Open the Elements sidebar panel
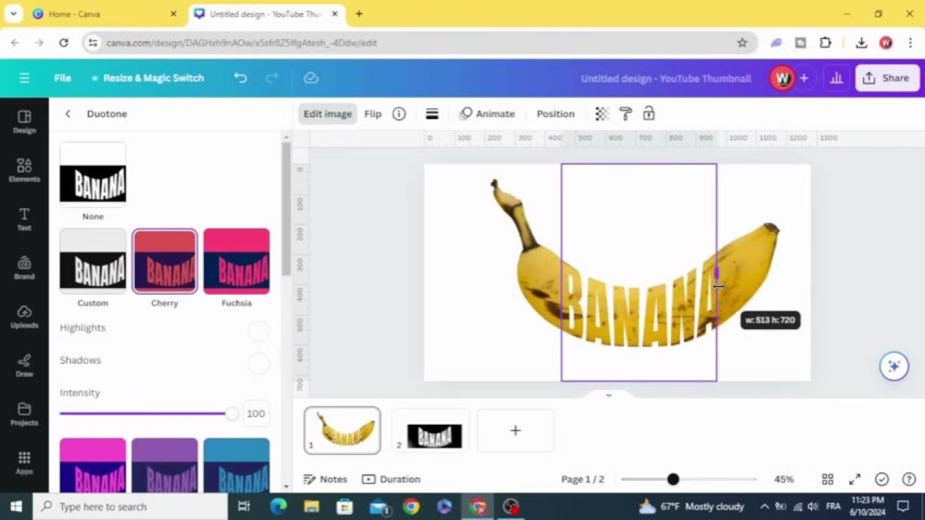Viewport: 925px width, 520px height. [24, 170]
